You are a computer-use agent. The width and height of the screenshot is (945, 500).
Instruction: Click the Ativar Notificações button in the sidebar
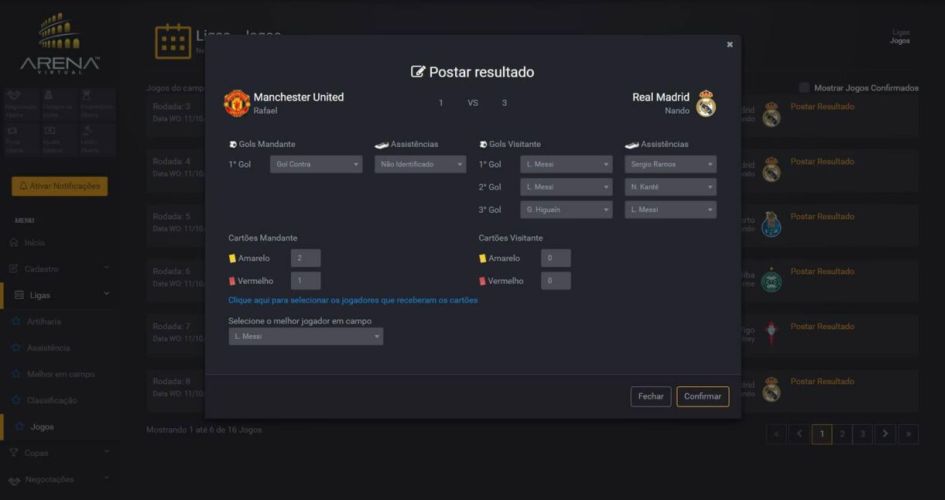[x=60, y=186]
